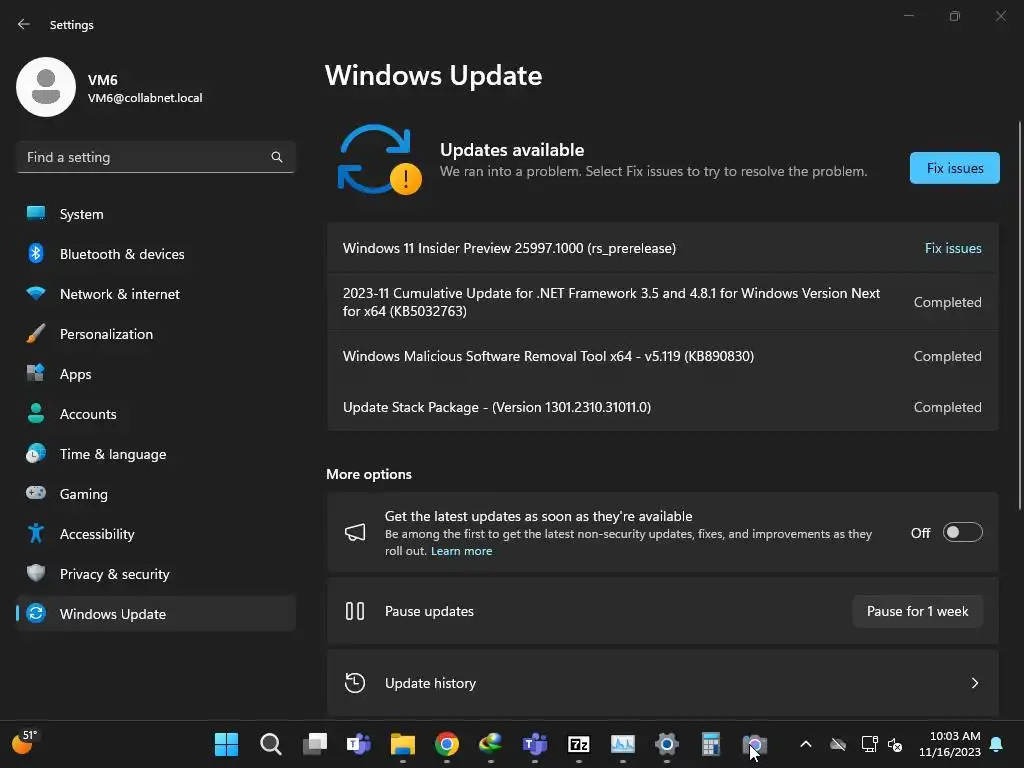This screenshot has width=1024, height=768.
Task: Go to Apps settings
Action: pyautogui.click(x=156, y=374)
